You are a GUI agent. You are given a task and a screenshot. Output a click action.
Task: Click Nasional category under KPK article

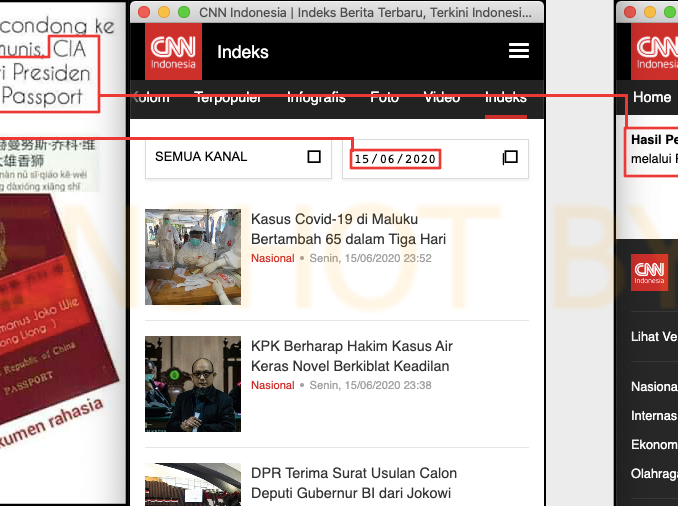tap(272, 385)
